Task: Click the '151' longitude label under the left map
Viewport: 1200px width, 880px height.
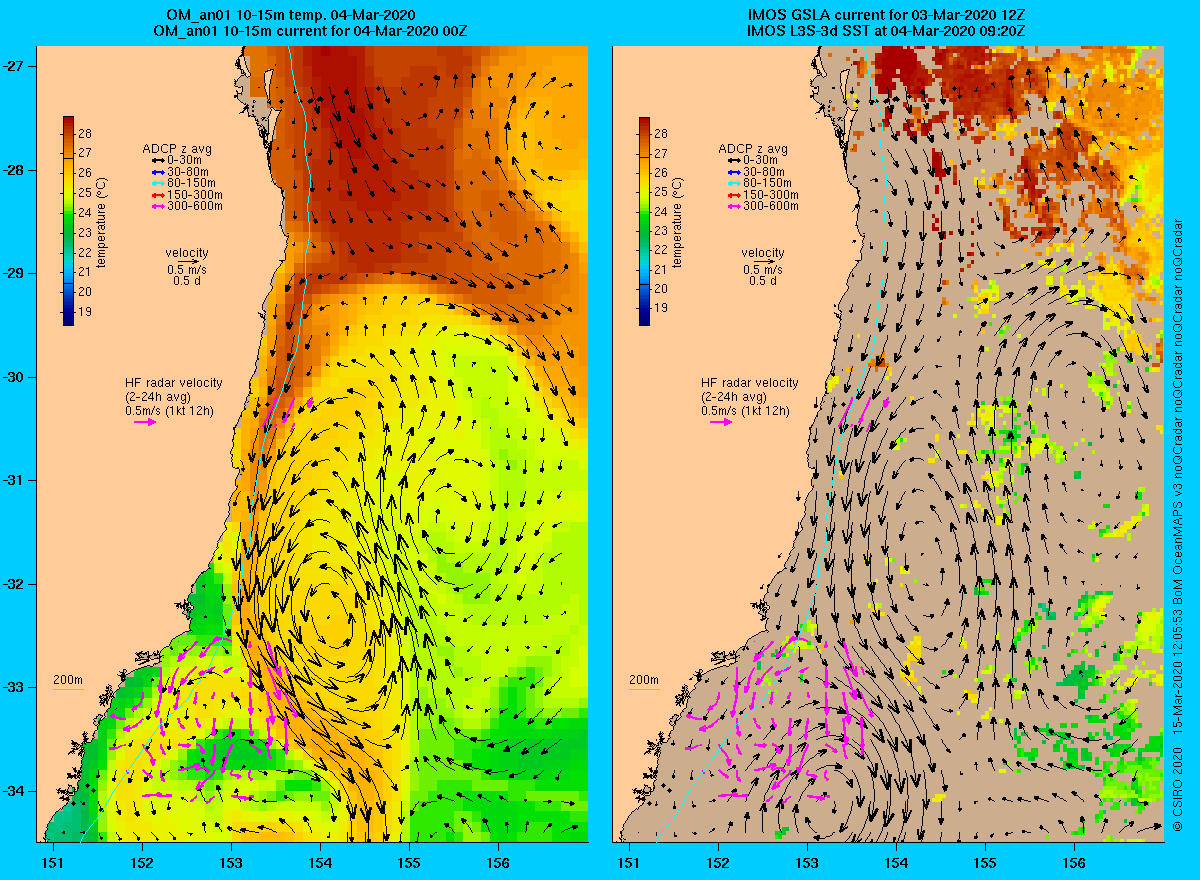Action: (x=52, y=861)
